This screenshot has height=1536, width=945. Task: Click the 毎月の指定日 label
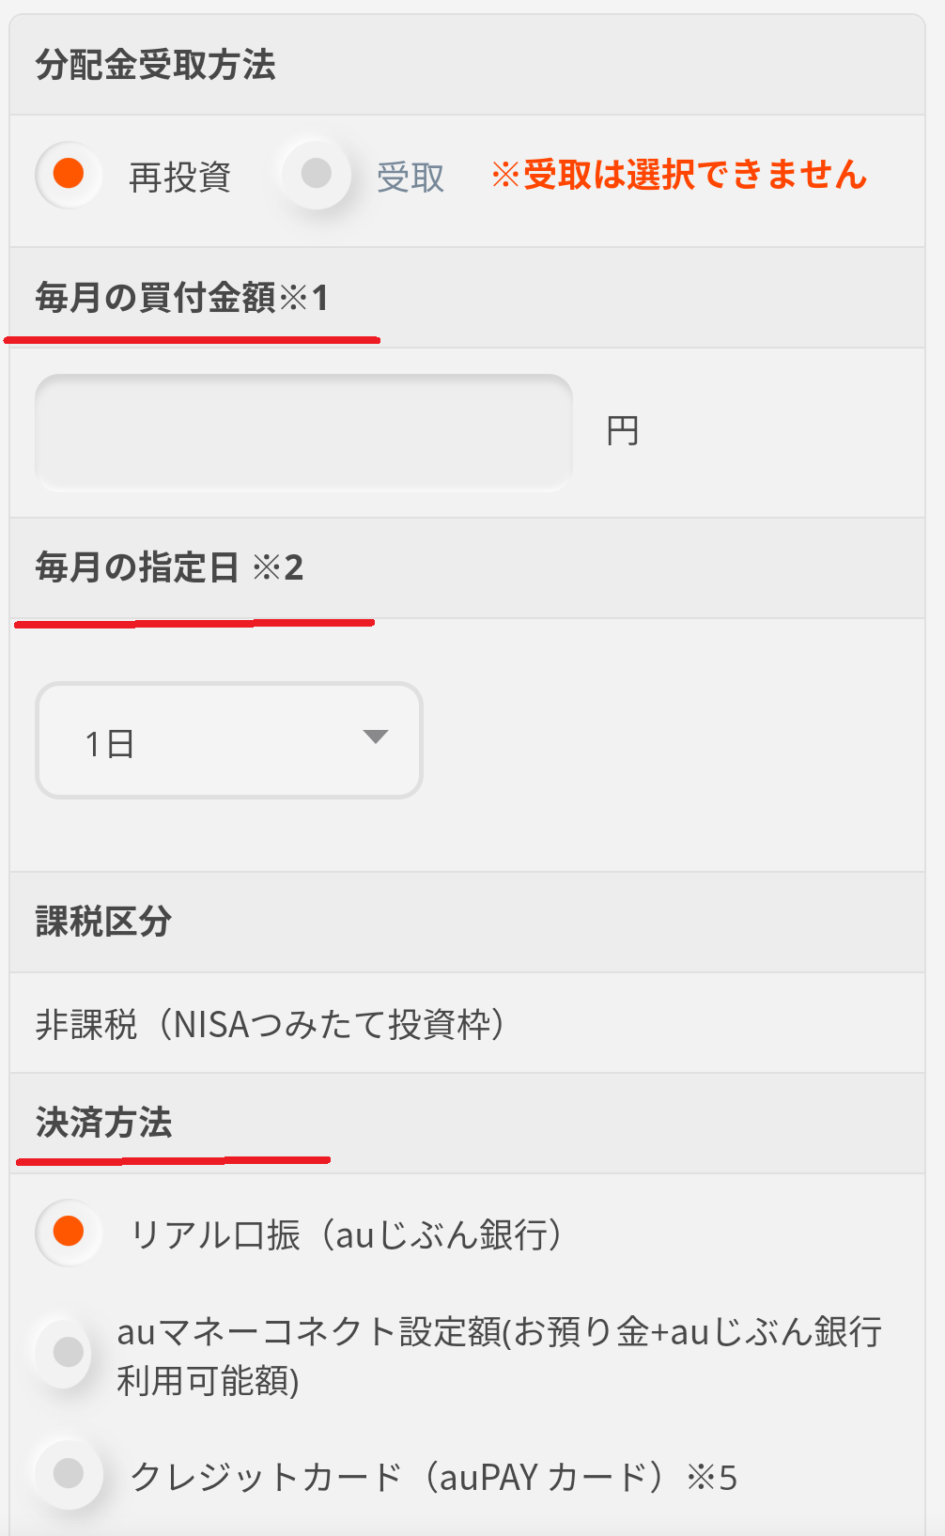[135, 566]
